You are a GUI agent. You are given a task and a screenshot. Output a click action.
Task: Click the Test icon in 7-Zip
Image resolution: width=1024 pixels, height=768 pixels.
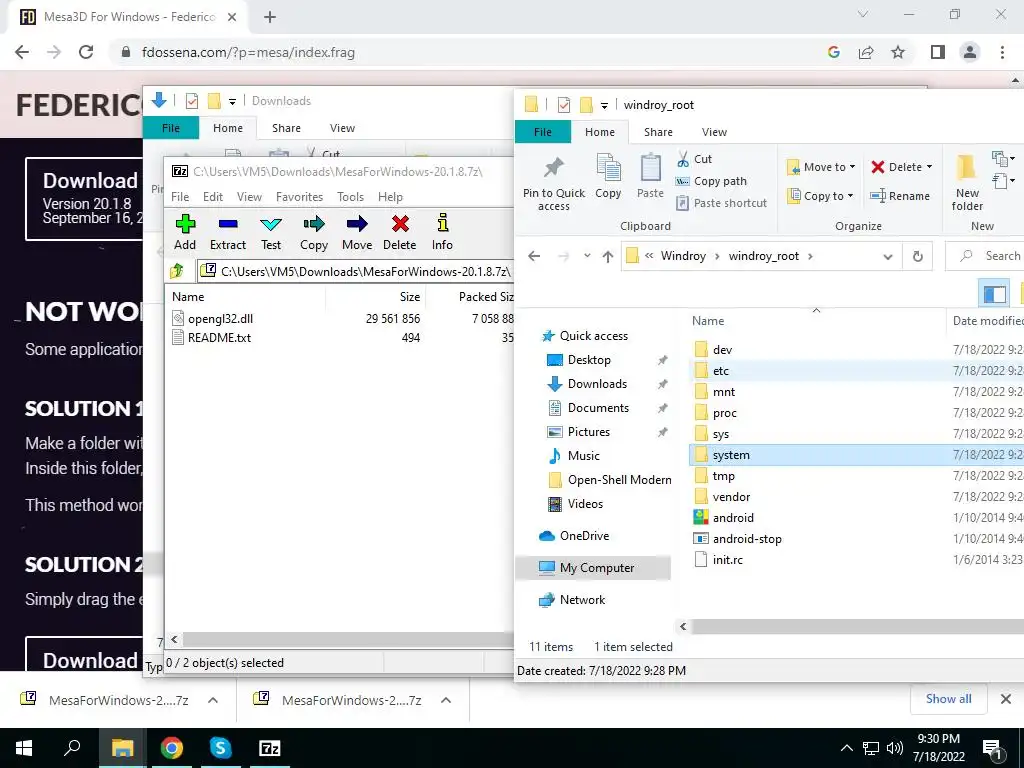pos(270,224)
